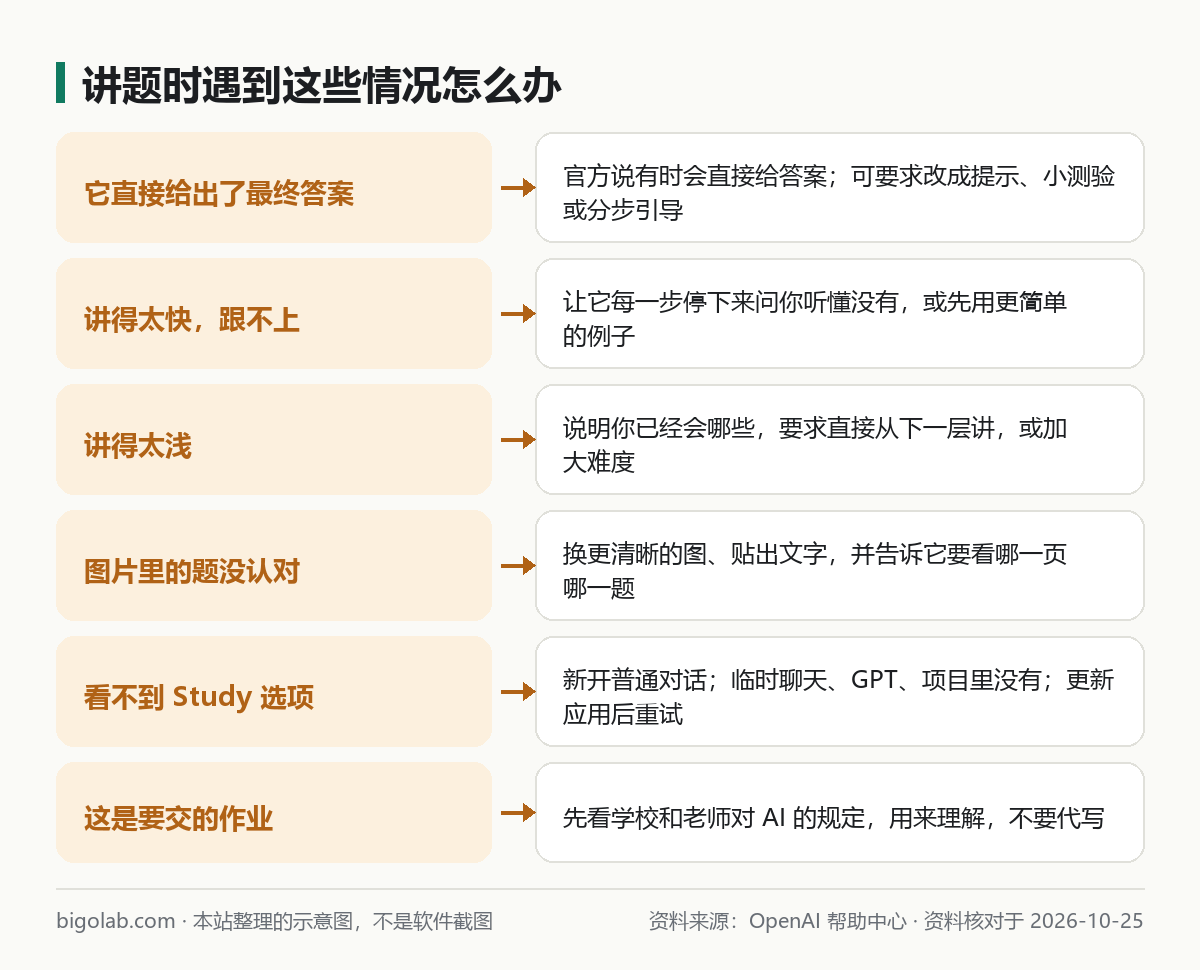
Task: Select the card 看不到 Study 选项
Action: click(x=274, y=691)
